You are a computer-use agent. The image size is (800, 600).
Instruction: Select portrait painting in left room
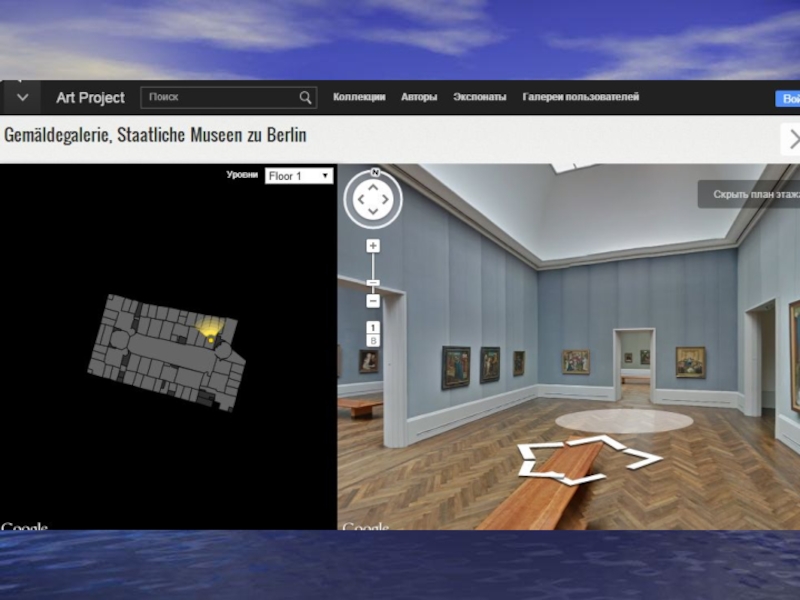(368, 361)
